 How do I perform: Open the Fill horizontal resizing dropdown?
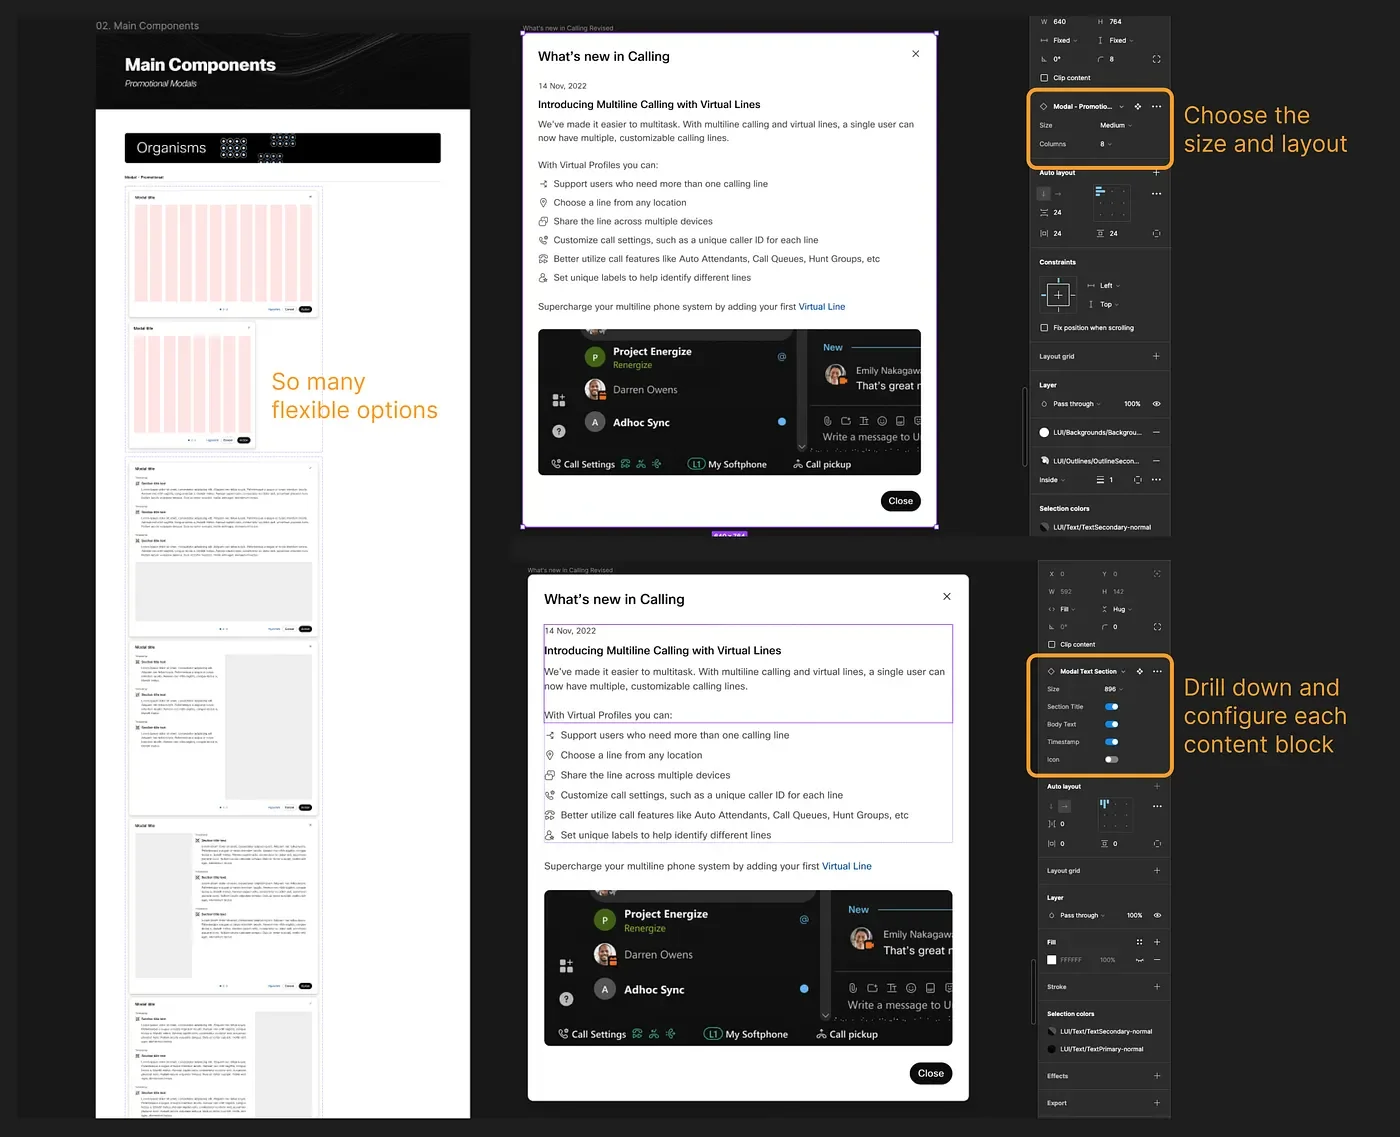click(x=1062, y=609)
